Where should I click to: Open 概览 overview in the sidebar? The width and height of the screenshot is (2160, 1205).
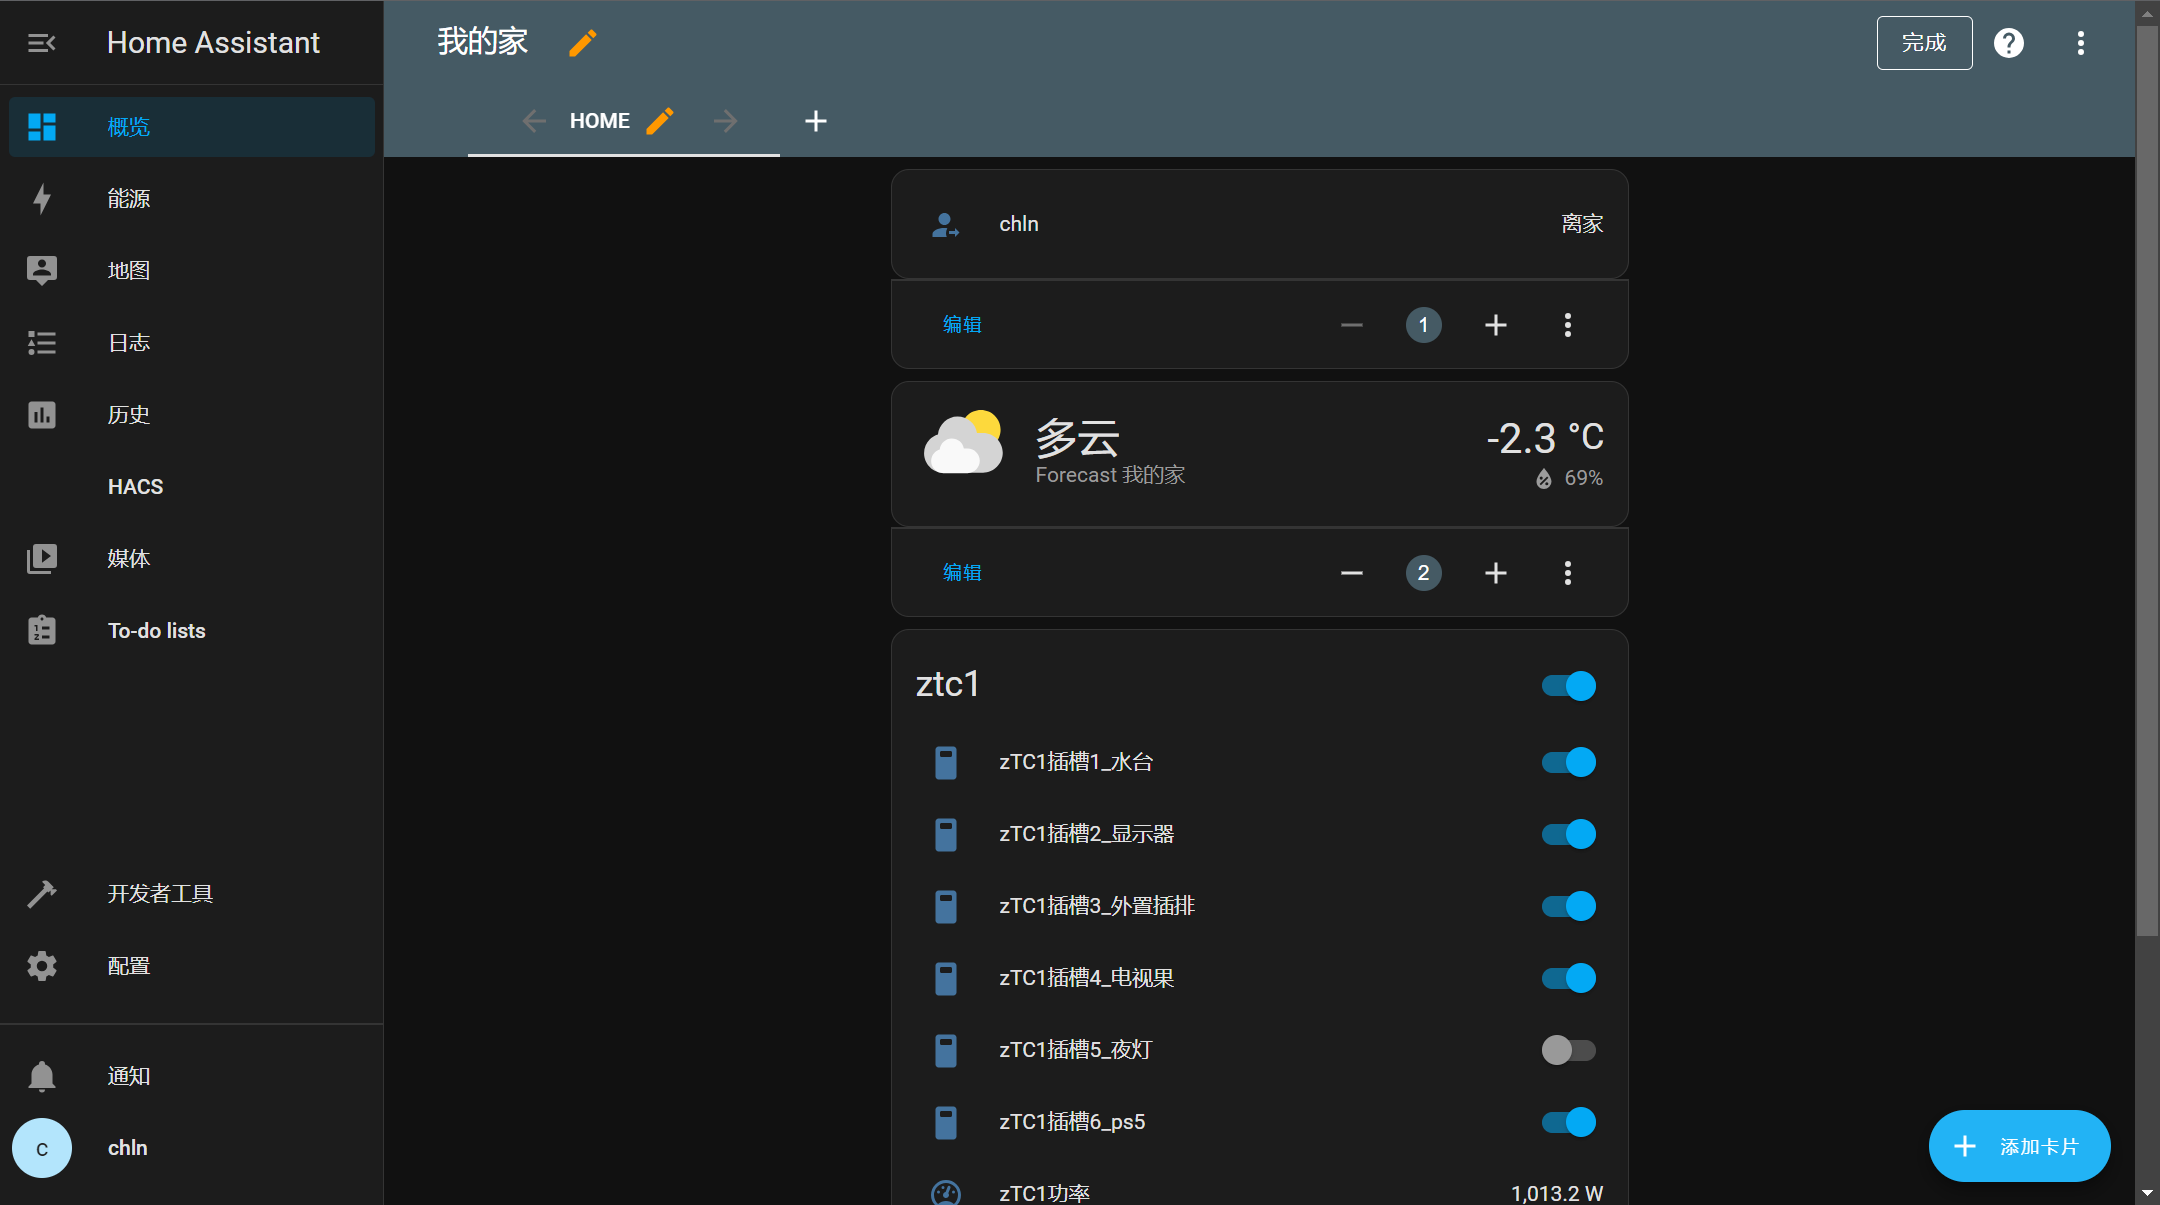192,127
